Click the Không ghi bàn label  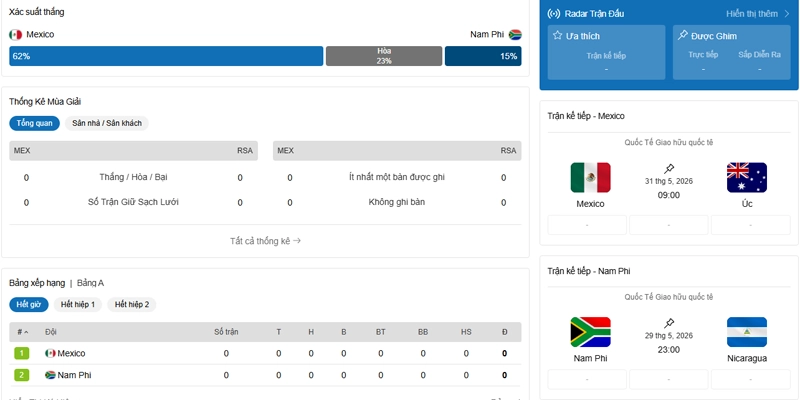(x=397, y=202)
